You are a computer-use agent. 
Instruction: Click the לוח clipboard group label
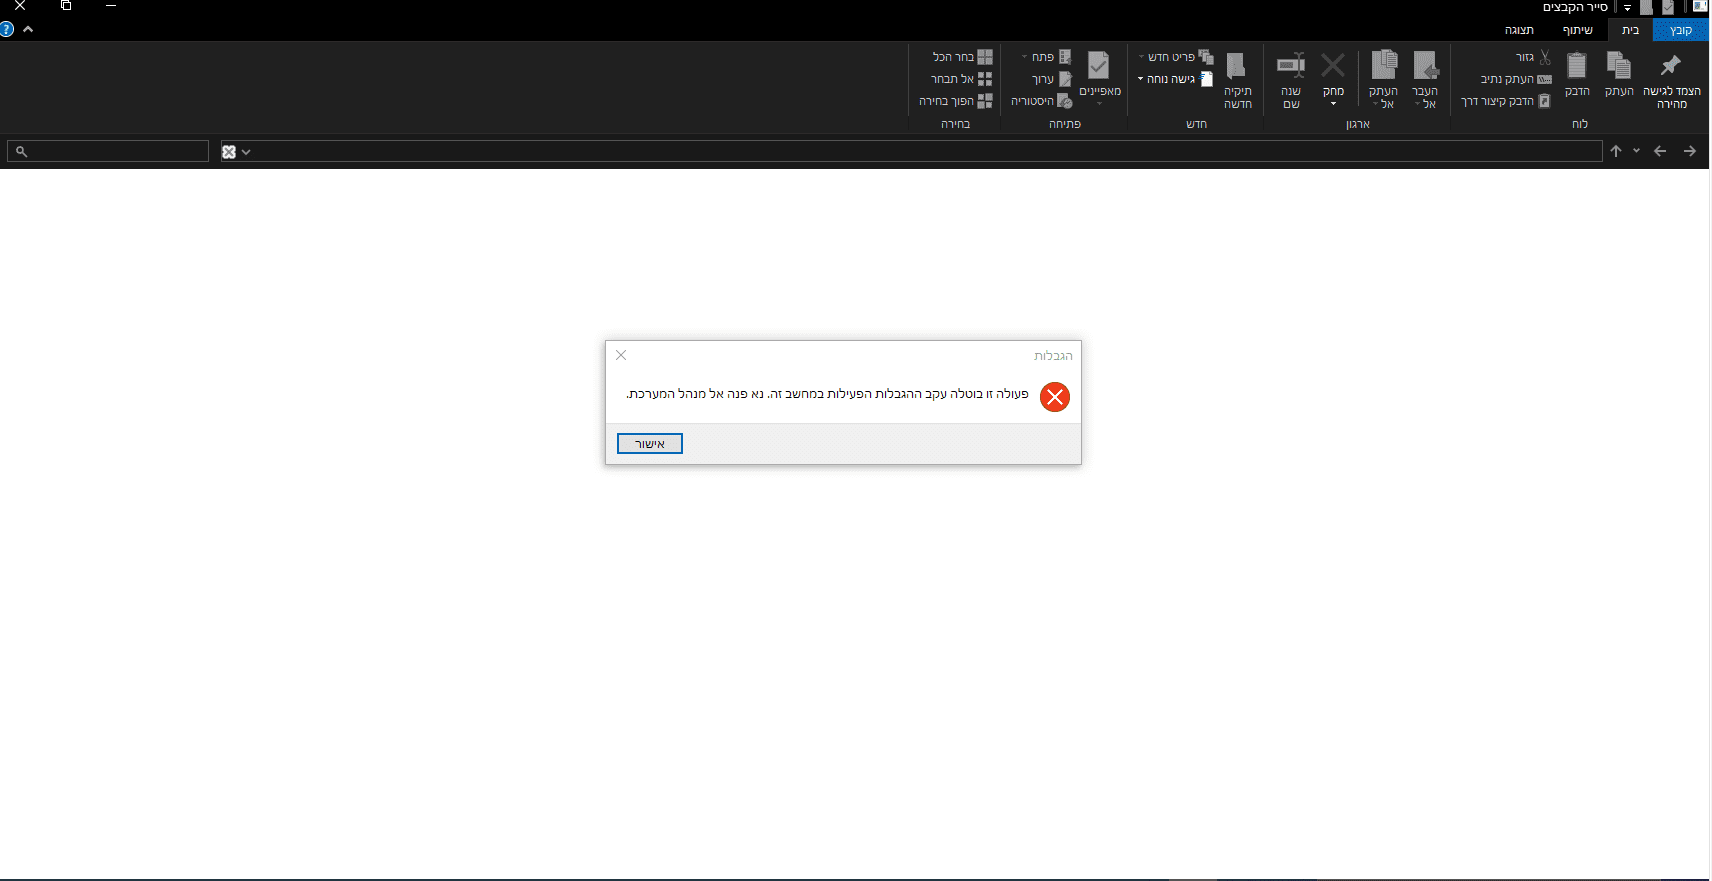pos(1580,124)
